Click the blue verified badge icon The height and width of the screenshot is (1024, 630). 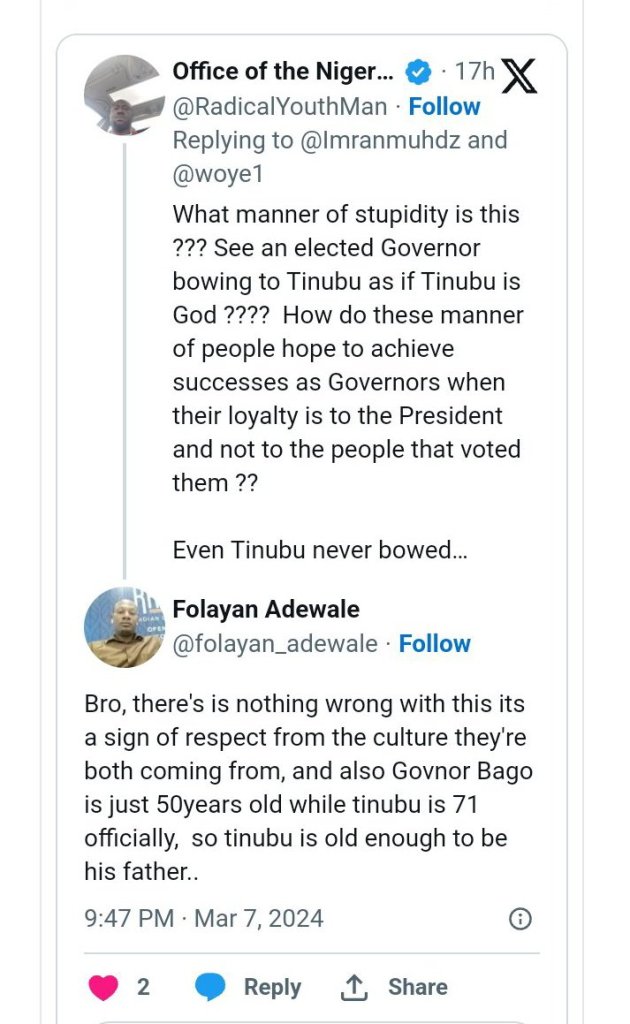point(417,72)
